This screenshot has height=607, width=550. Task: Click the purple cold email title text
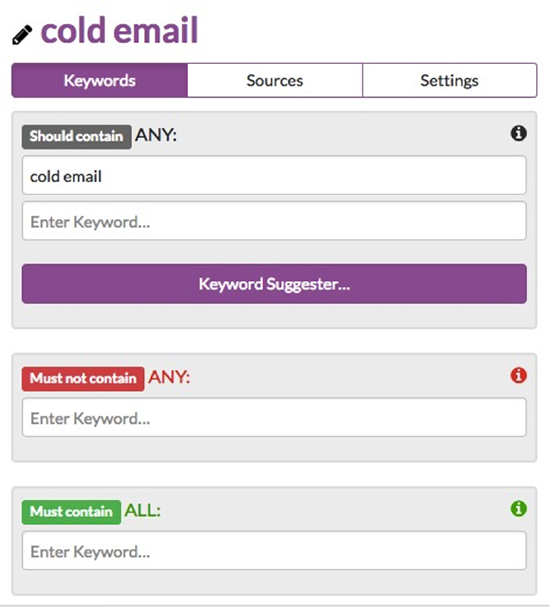120,30
